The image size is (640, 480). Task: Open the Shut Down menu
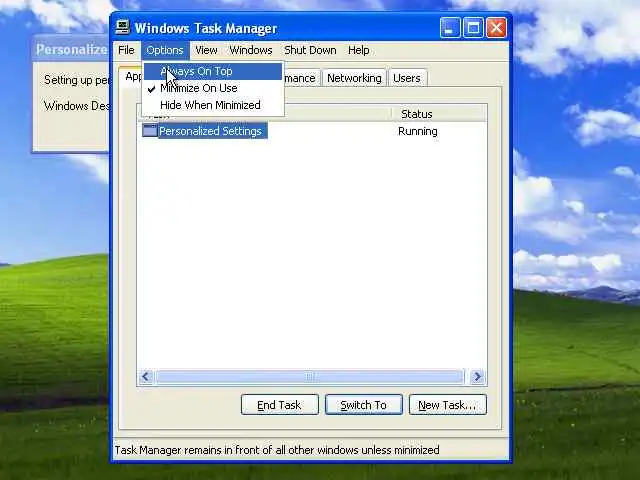click(x=310, y=50)
